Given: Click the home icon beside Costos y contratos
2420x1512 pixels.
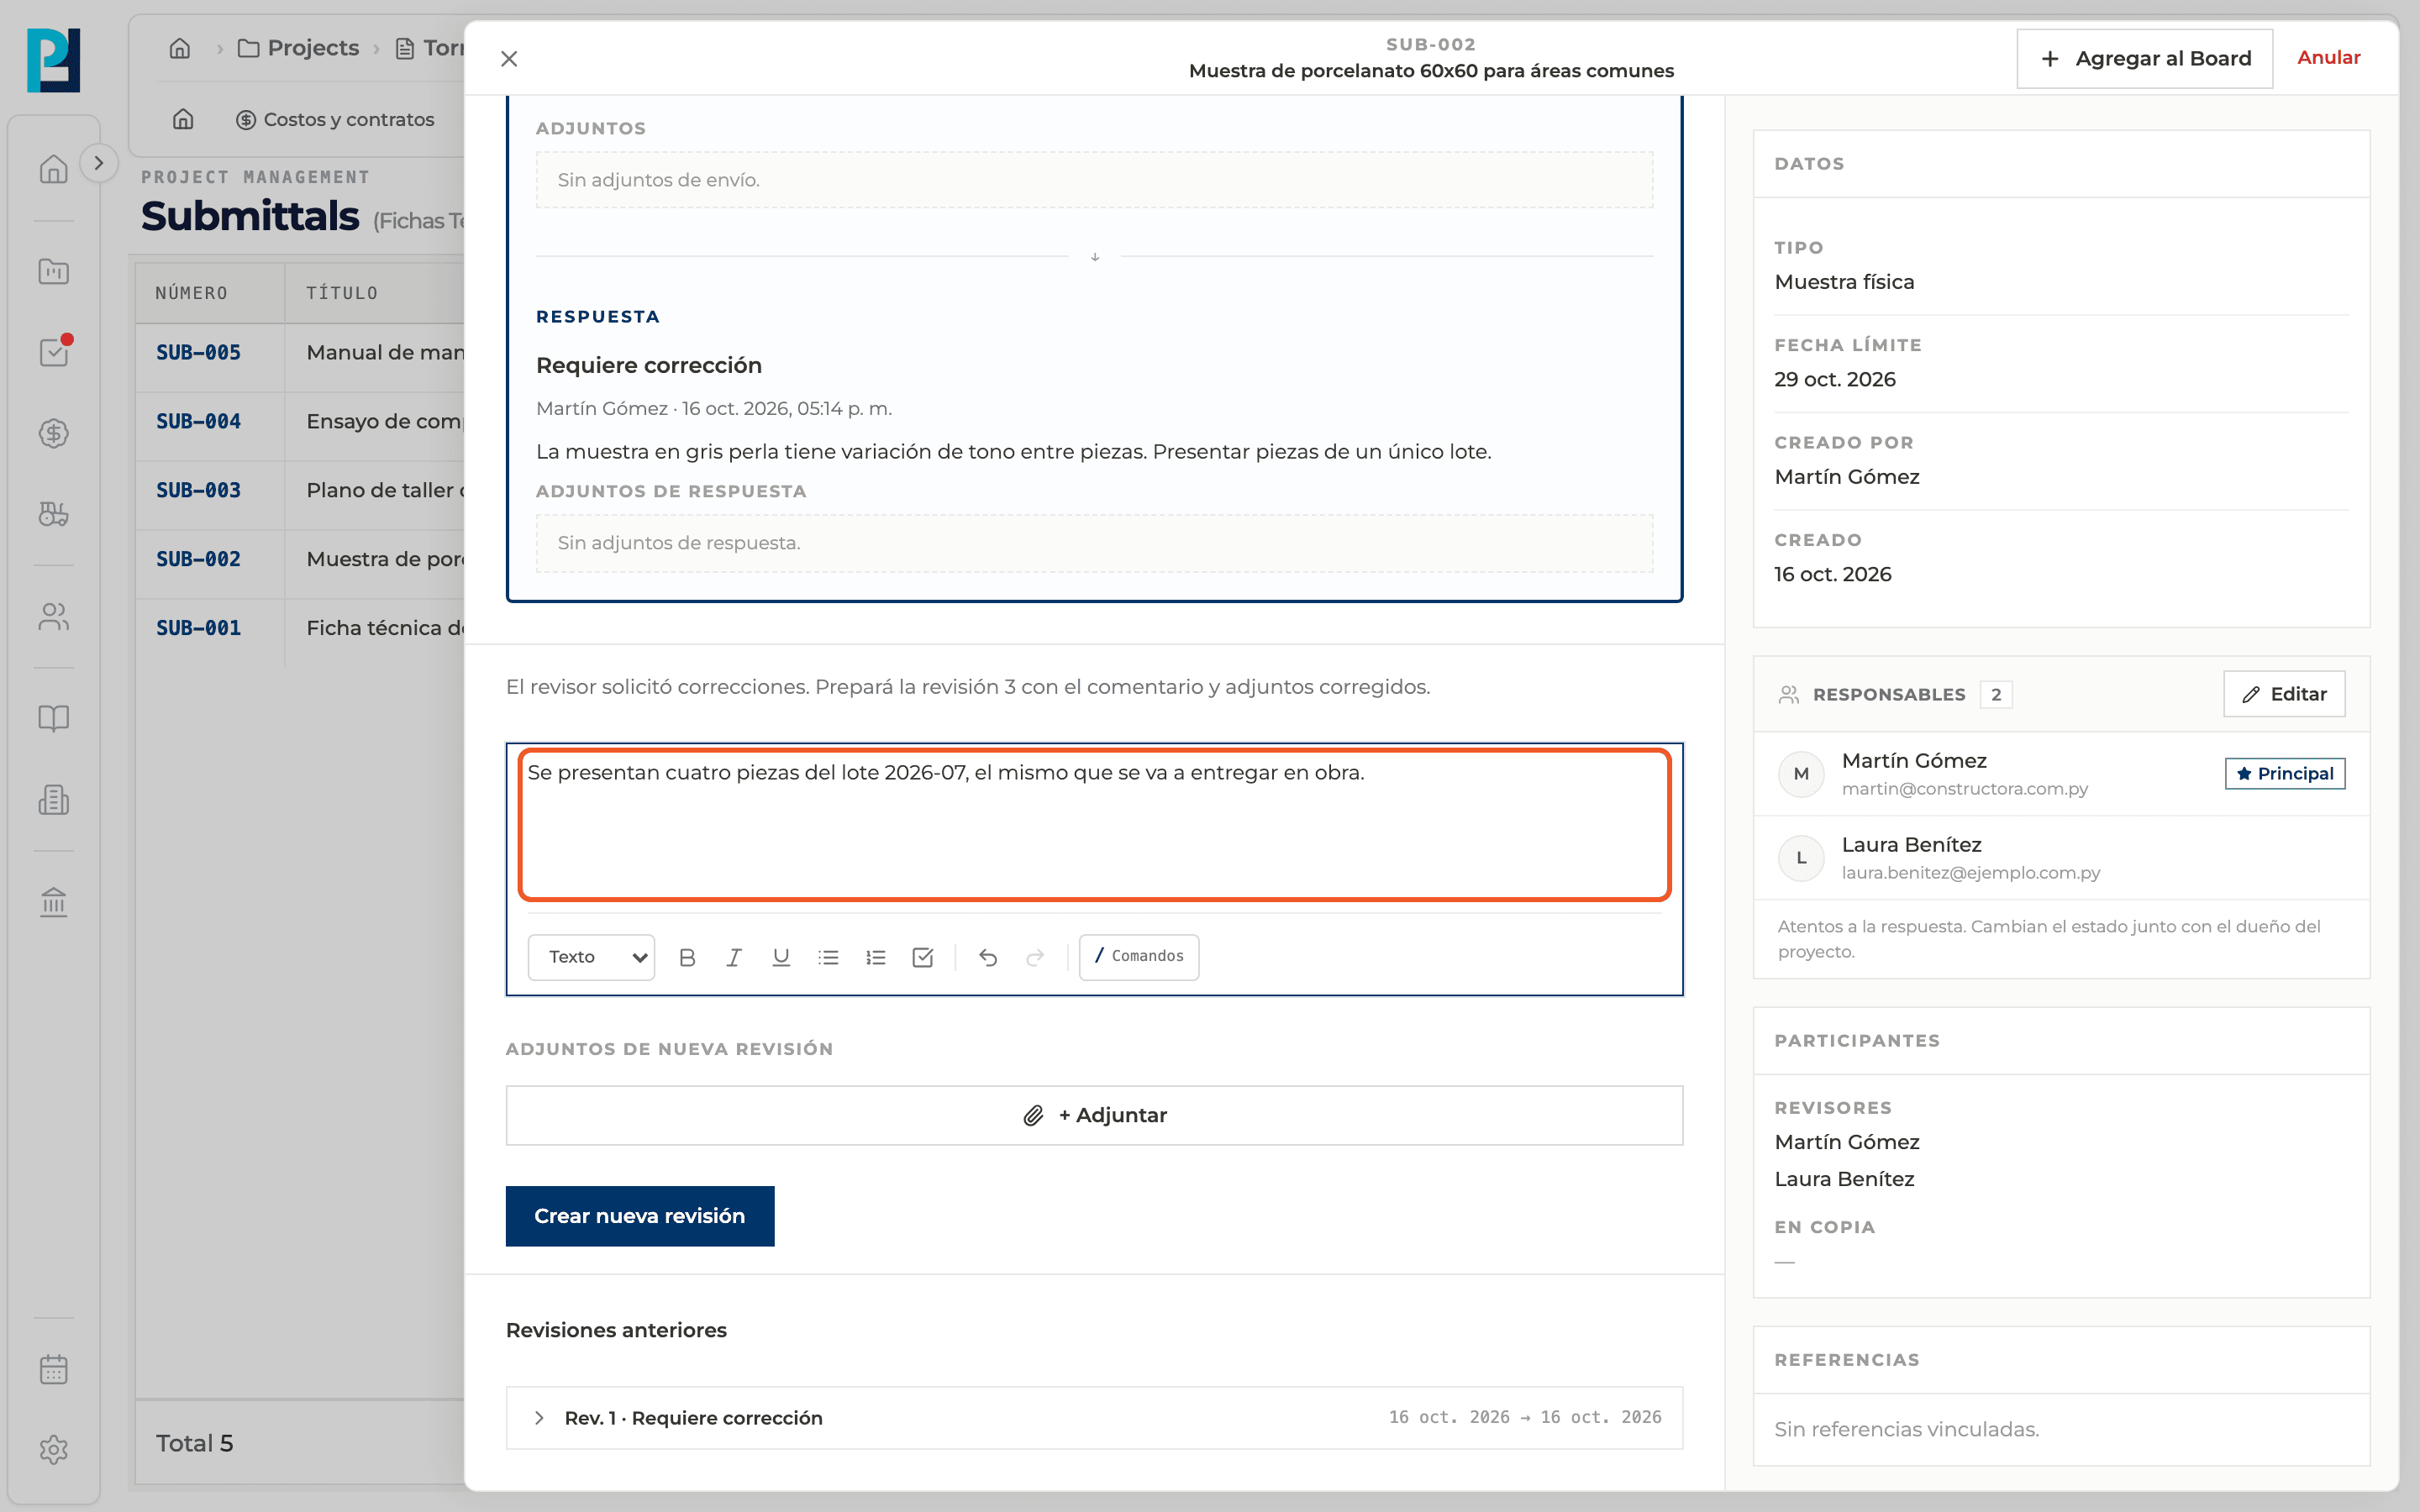Looking at the screenshot, I should click(x=183, y=120).
